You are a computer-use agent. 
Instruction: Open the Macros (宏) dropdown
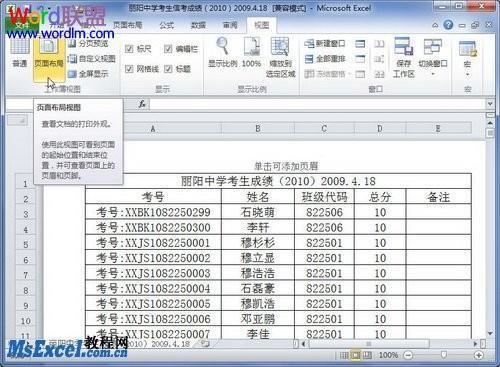467,57
